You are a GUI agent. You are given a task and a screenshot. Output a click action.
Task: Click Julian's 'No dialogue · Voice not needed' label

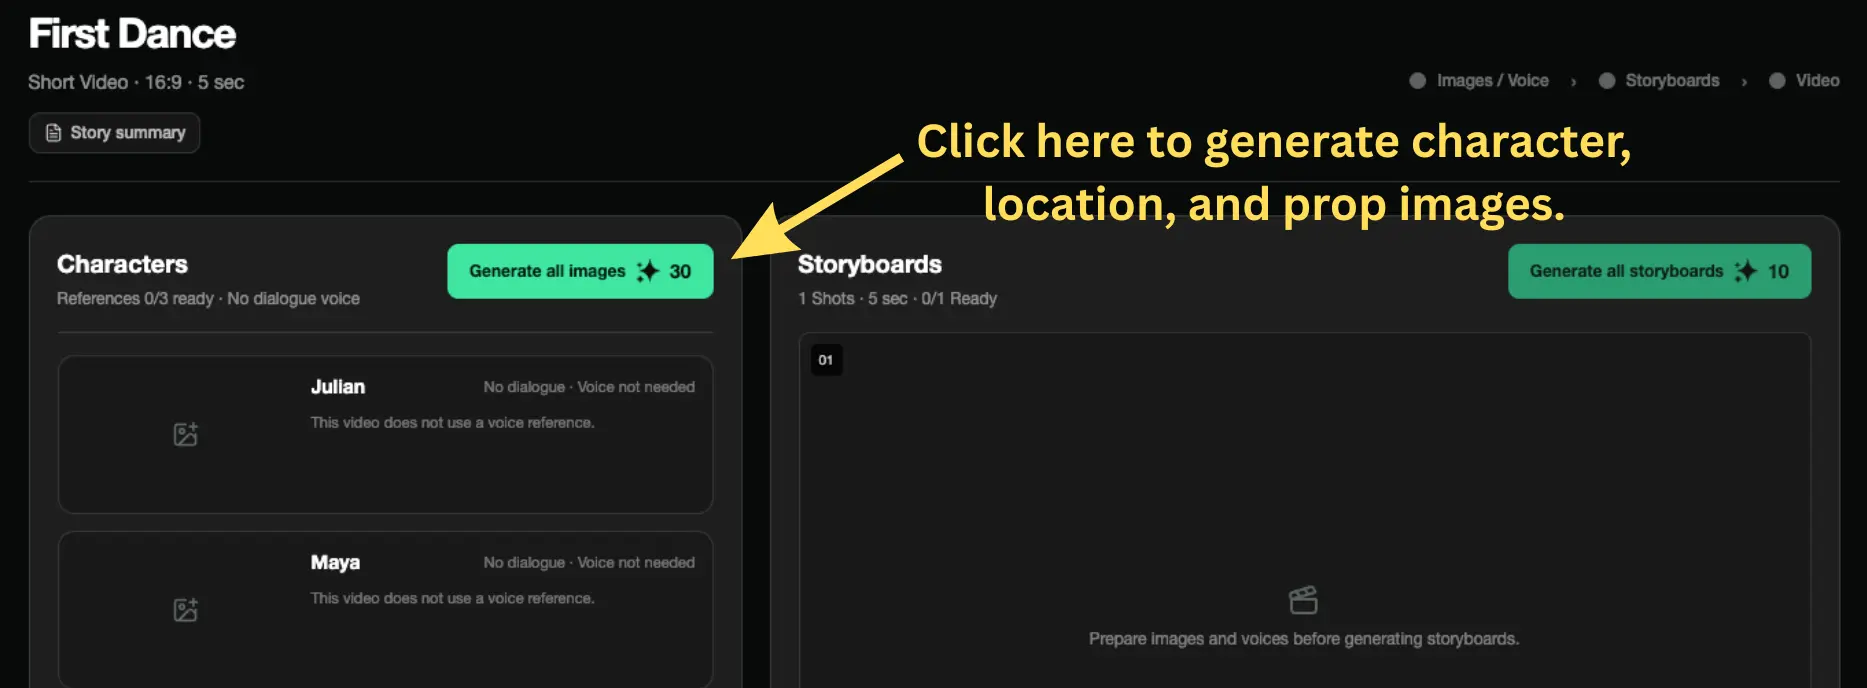pos(589,387)
